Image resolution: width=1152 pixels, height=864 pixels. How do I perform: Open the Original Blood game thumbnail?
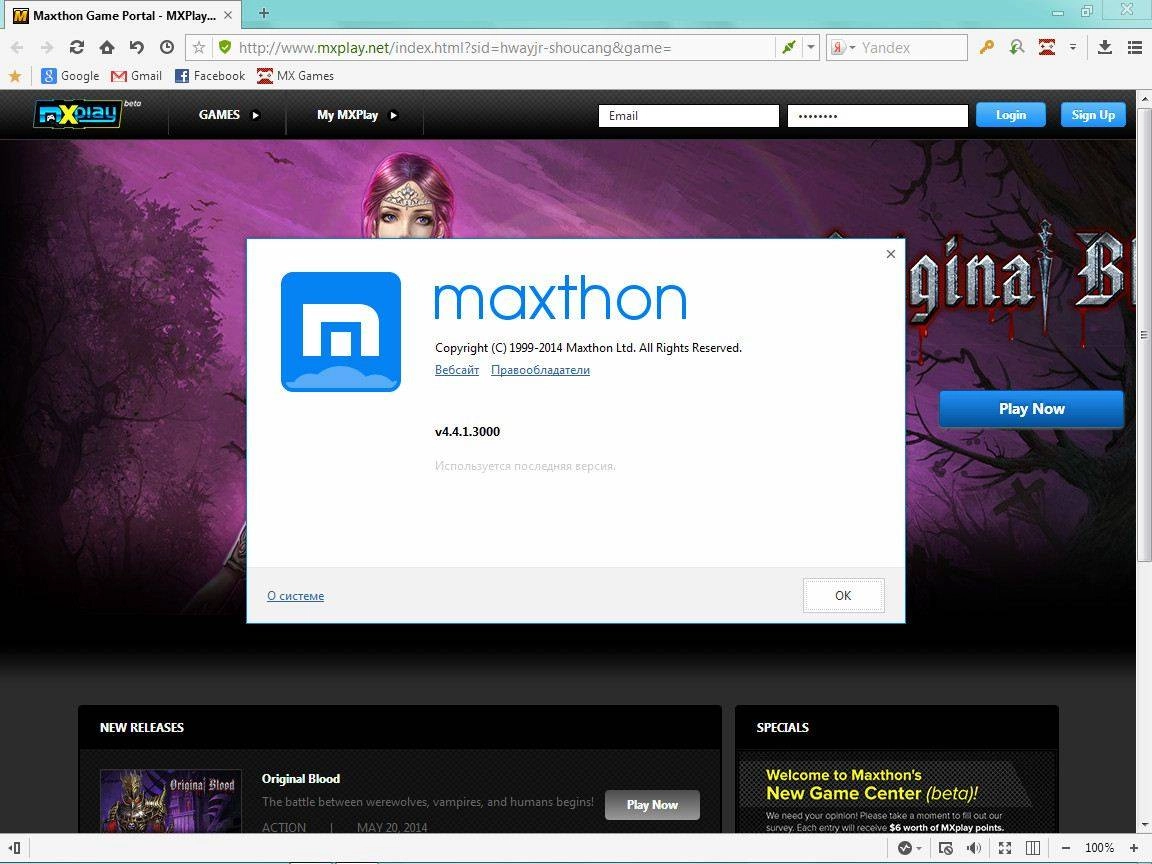point(170,801)
